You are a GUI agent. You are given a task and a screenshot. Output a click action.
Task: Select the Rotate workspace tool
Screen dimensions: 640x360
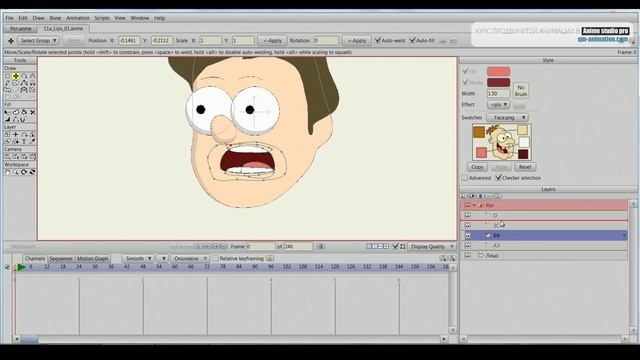(24, 172)
